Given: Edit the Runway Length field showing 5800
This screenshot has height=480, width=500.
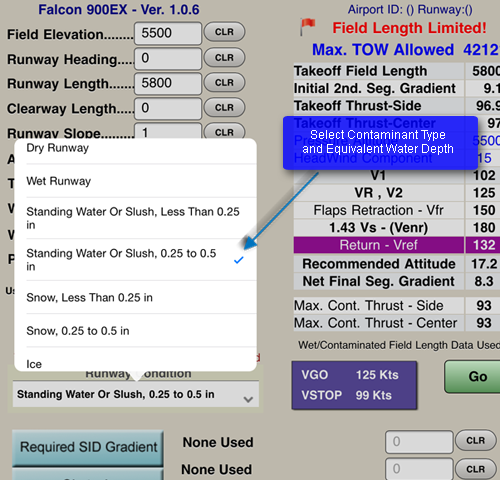Looking at the screenshot, I should (168, 83).
